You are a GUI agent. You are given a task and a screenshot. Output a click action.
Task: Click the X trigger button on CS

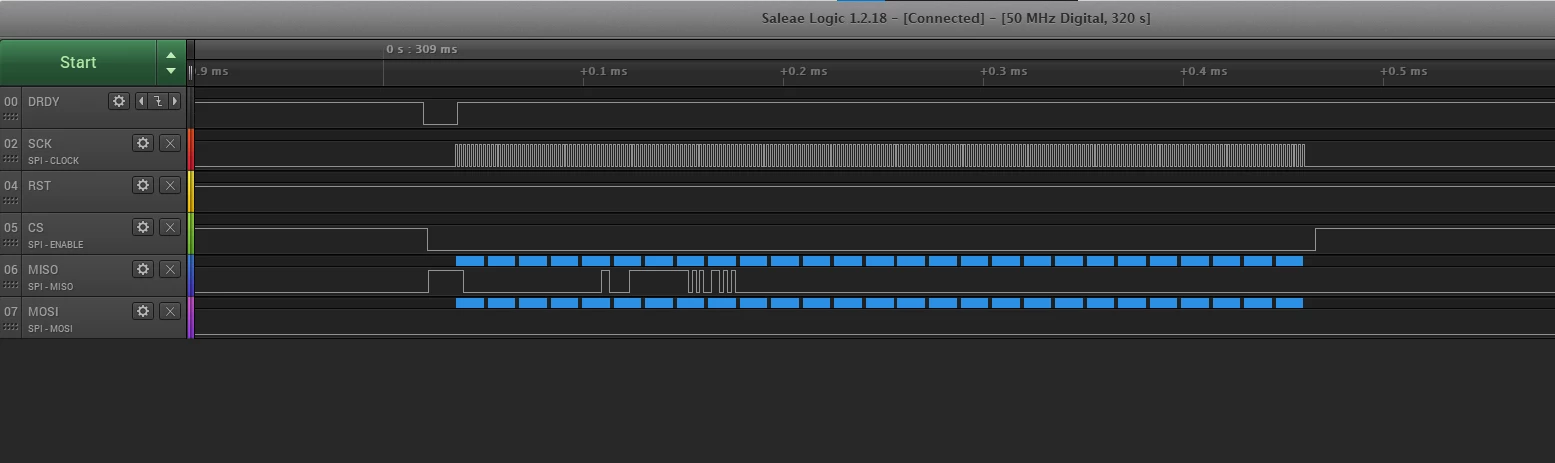click(x=170, y=227)
